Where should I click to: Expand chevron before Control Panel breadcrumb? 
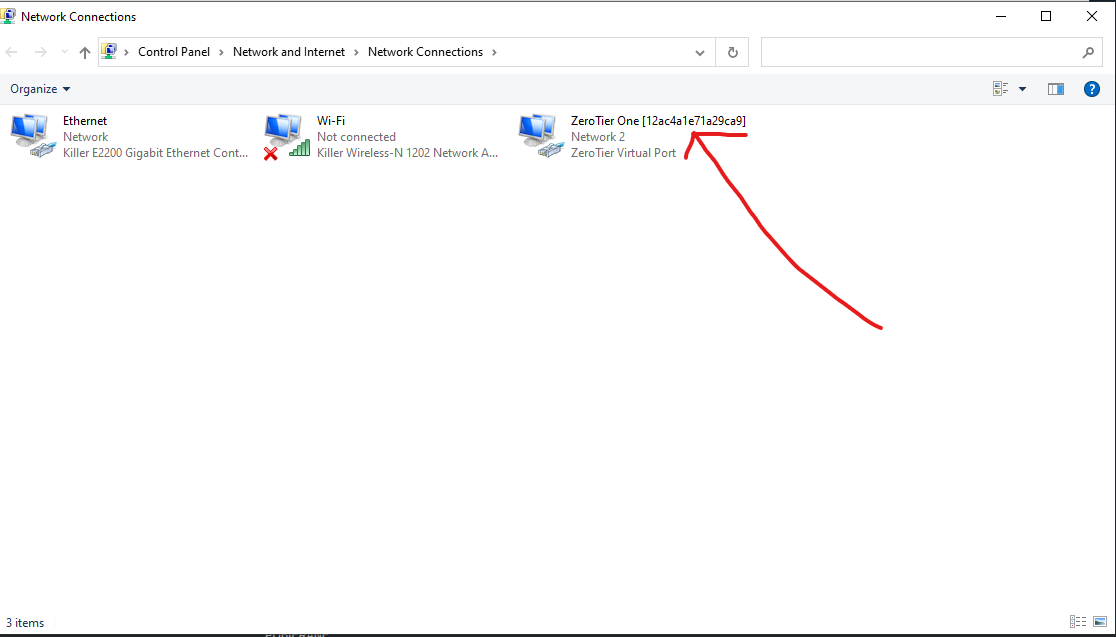tap(127, 52)
